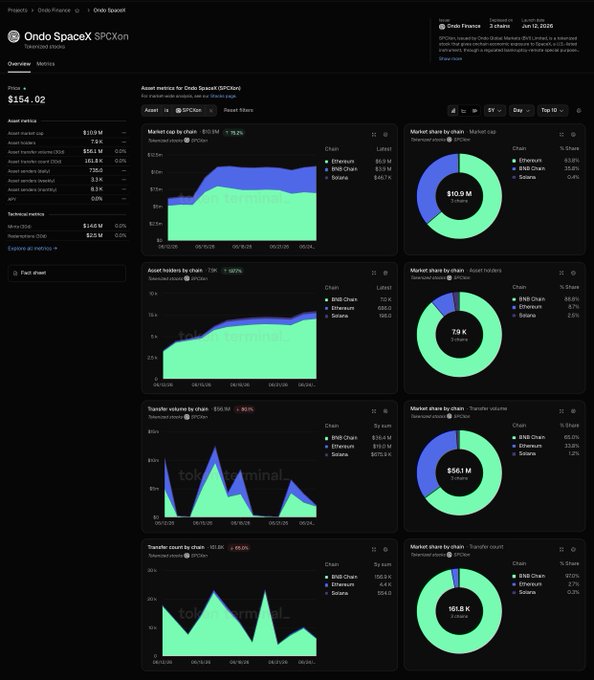
Task: Open settings gear of Market share Transfer volume donut
Action: pyautogui.click(x=573, y=411)
